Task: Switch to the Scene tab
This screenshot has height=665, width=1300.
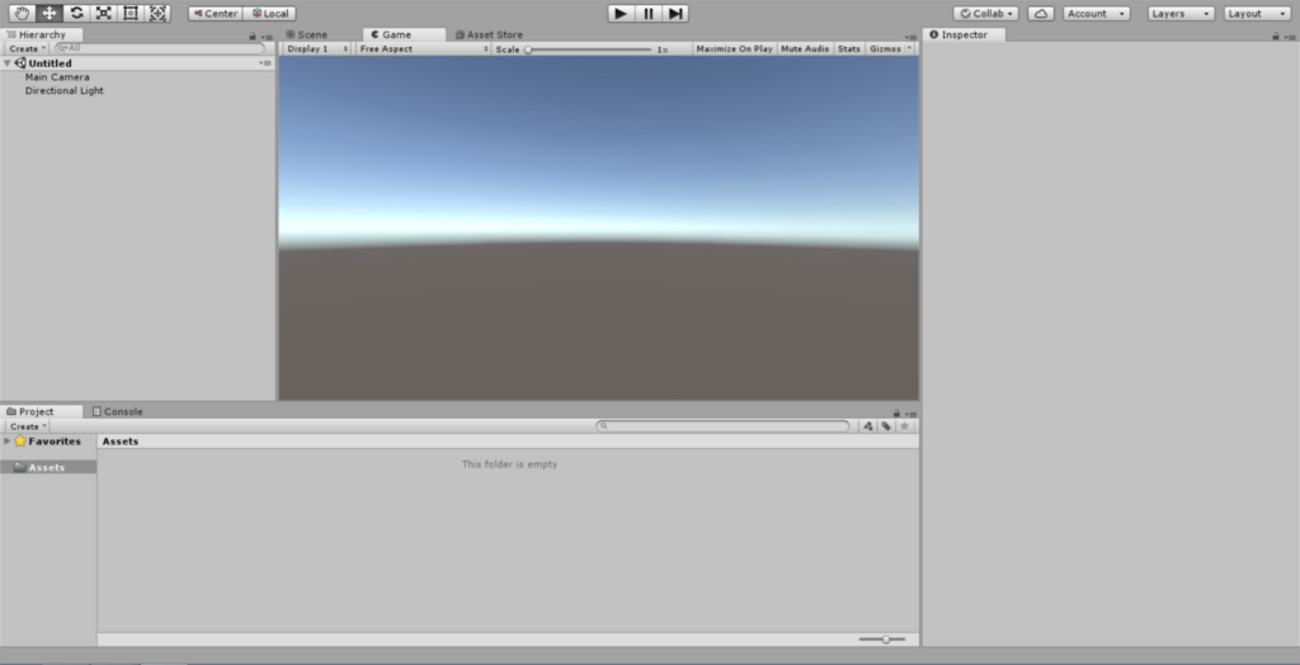Action: (x=307, y=34)
